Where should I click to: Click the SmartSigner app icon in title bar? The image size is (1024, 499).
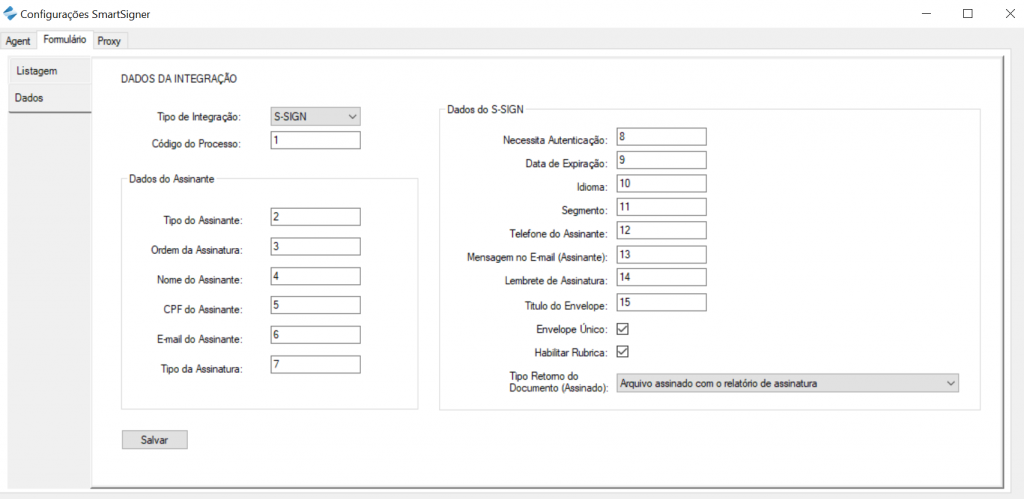coord(10,13)
